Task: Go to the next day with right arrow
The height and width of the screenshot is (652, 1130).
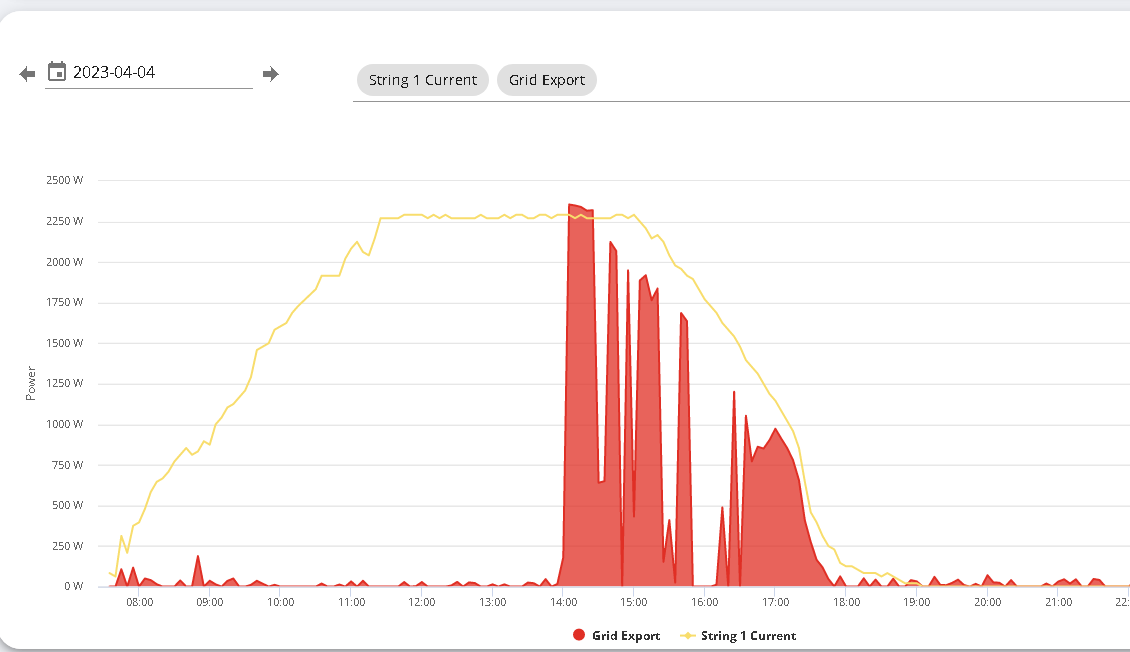Action: pyautogui.click(x=271, y=73)
